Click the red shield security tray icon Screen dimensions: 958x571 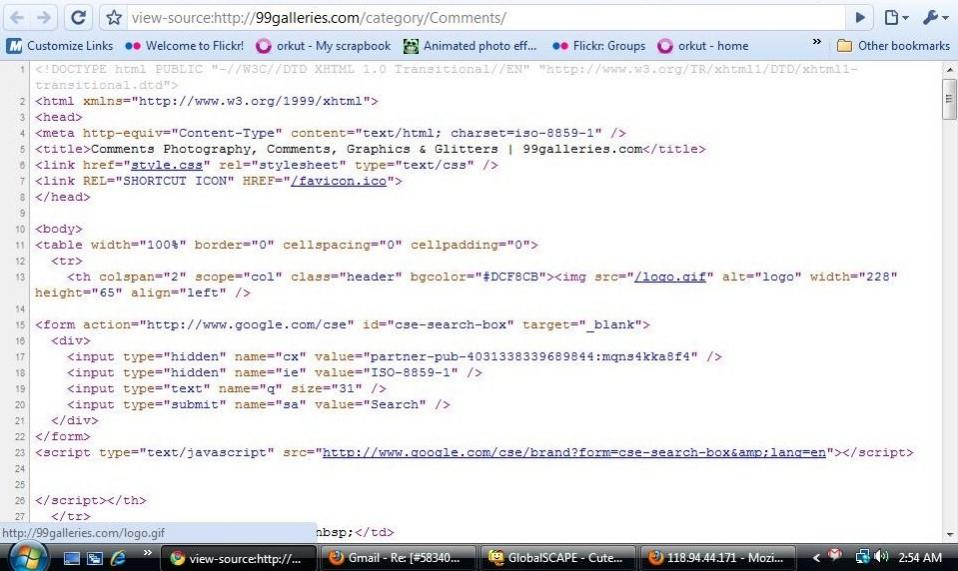pos(835,555)
